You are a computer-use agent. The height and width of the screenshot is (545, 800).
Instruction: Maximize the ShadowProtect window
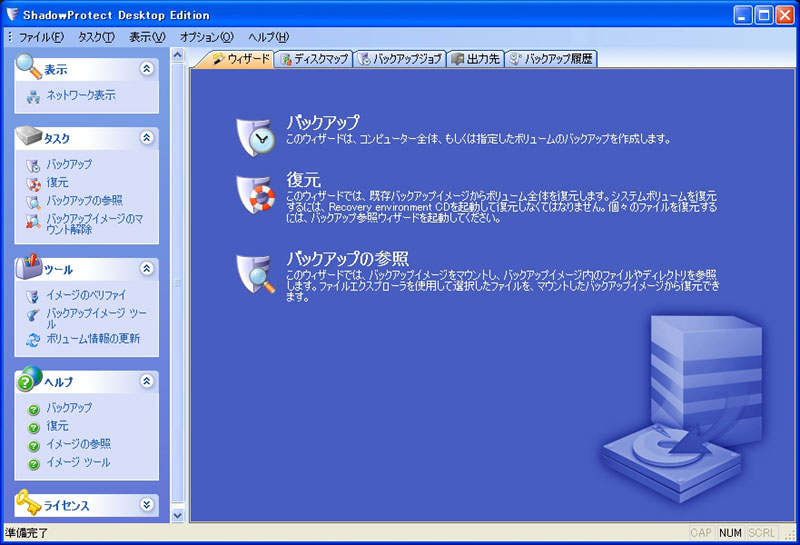coord(764,15)
